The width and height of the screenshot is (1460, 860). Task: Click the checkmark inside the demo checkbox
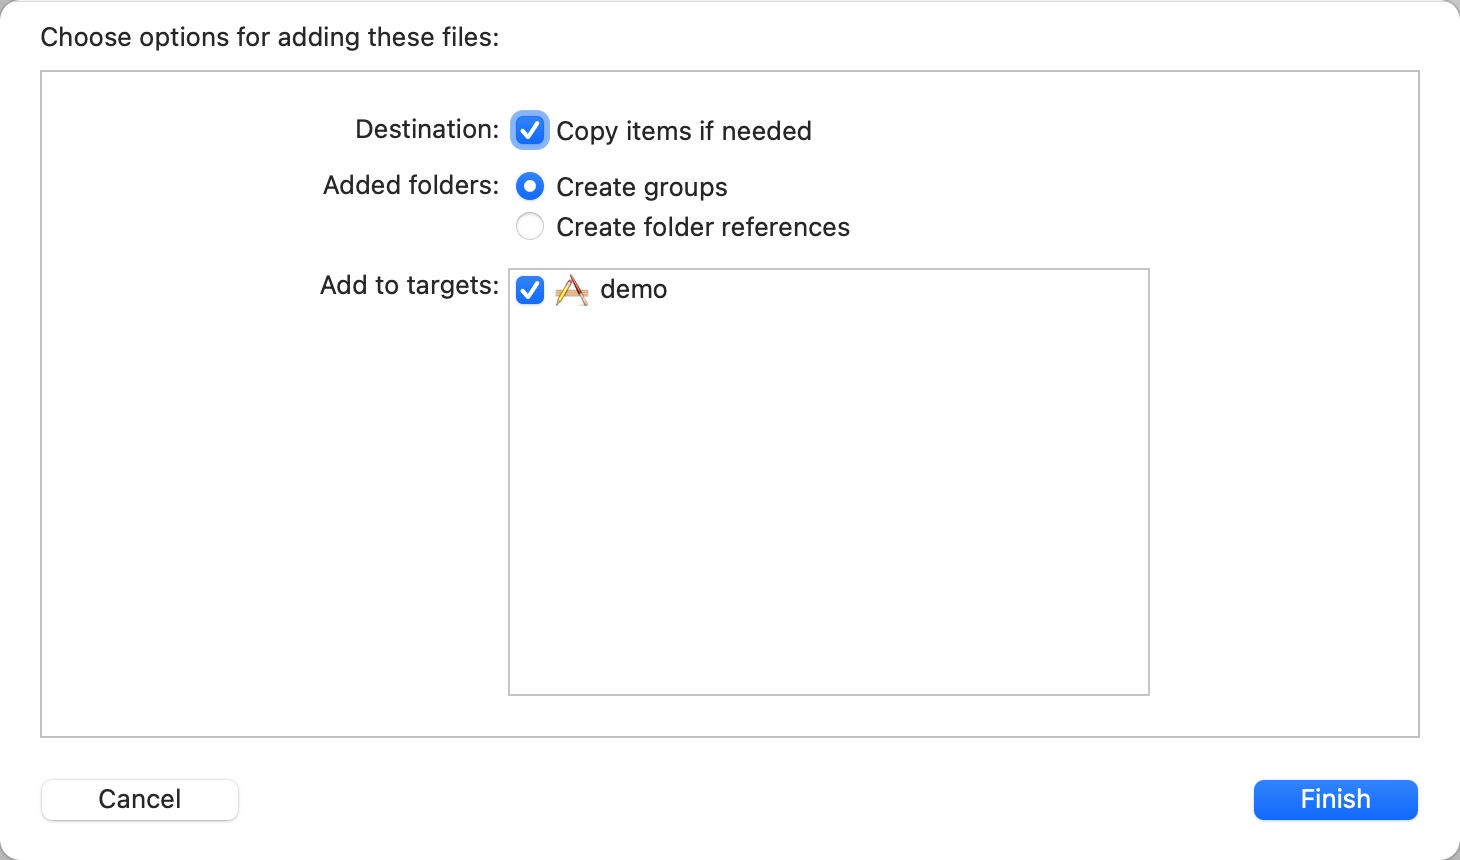click(x=530, y=290)
